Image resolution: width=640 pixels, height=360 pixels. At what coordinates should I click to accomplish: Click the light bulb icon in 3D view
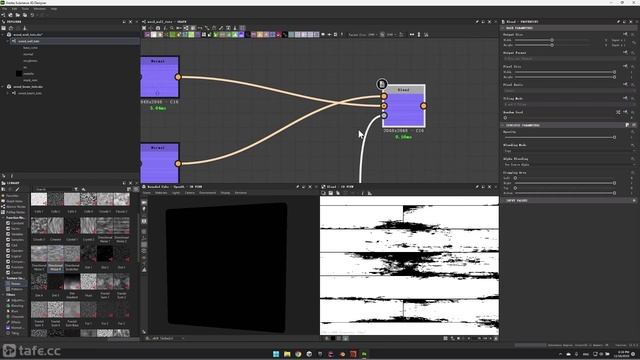click(144, 209)
